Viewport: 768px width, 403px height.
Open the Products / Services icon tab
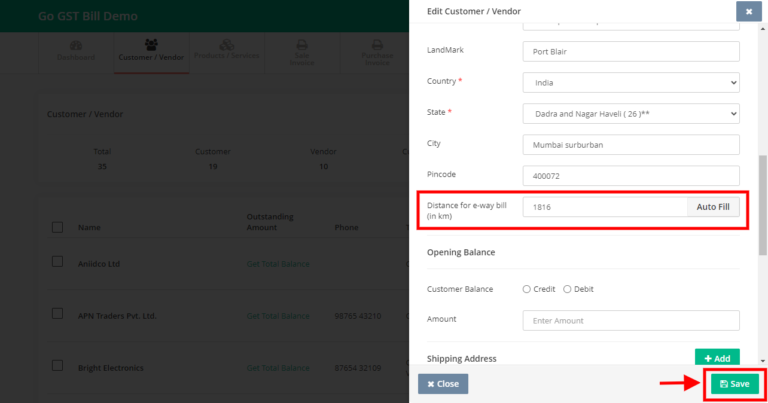[226, 45]
